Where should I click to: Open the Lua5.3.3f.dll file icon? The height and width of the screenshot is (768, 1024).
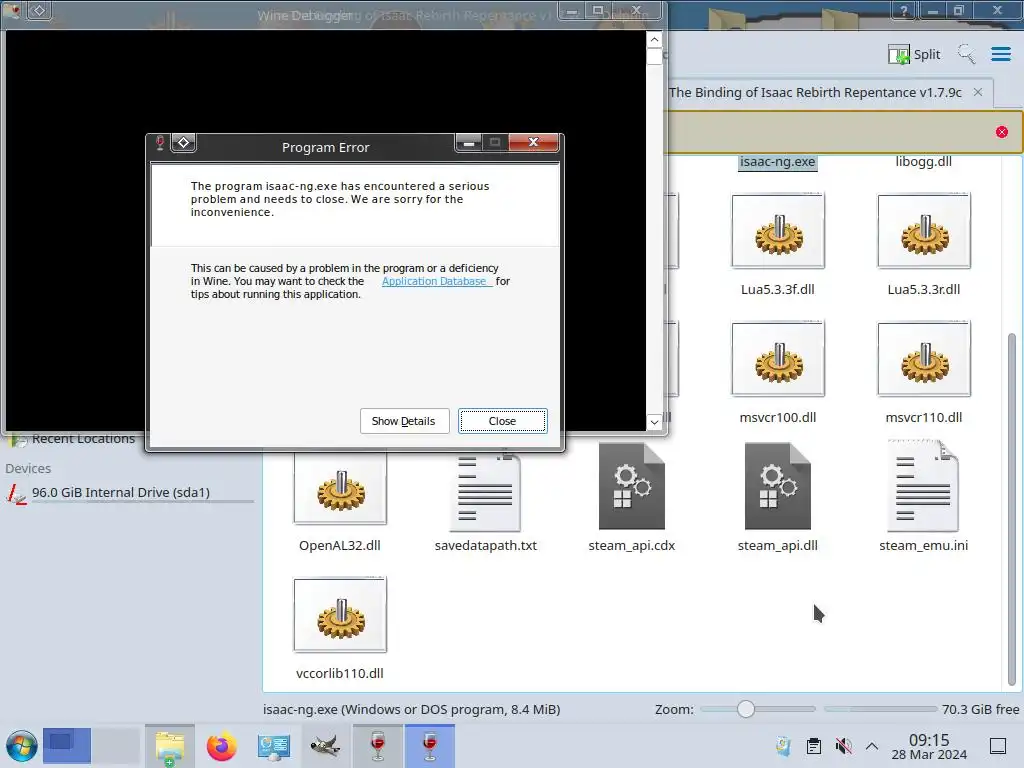[778, 231]
